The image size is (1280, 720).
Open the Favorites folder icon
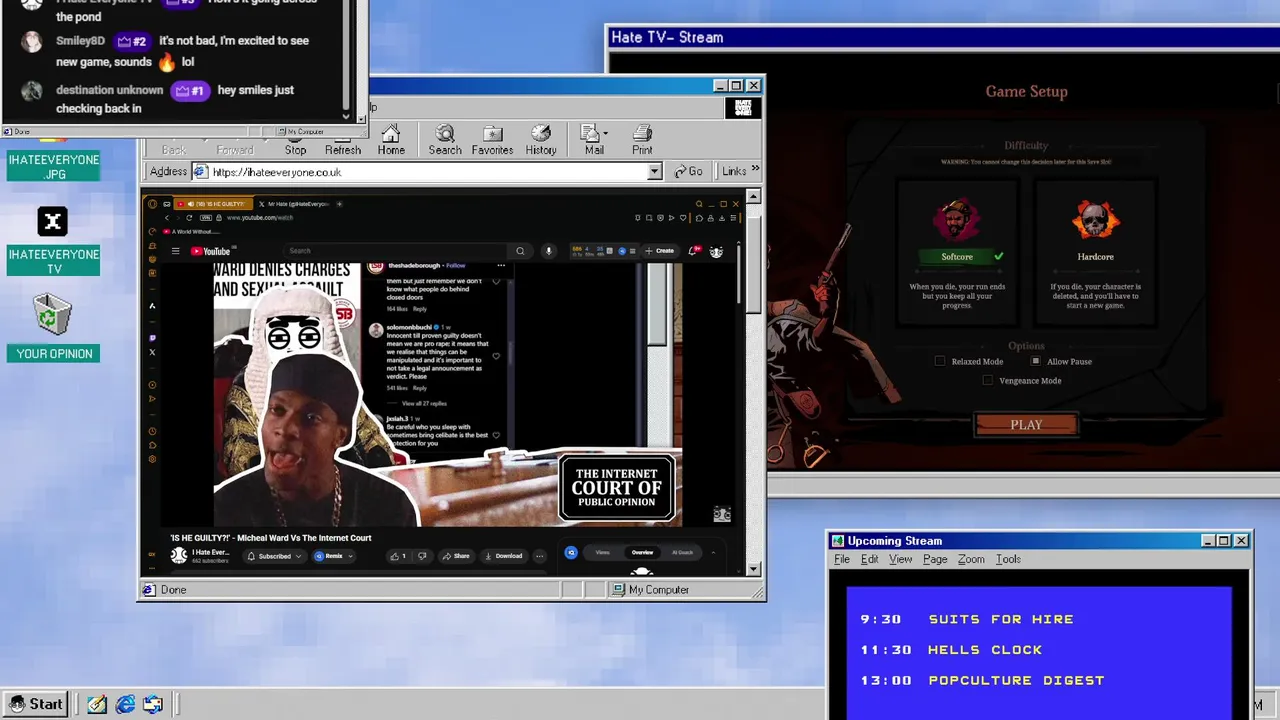(492, 139)
